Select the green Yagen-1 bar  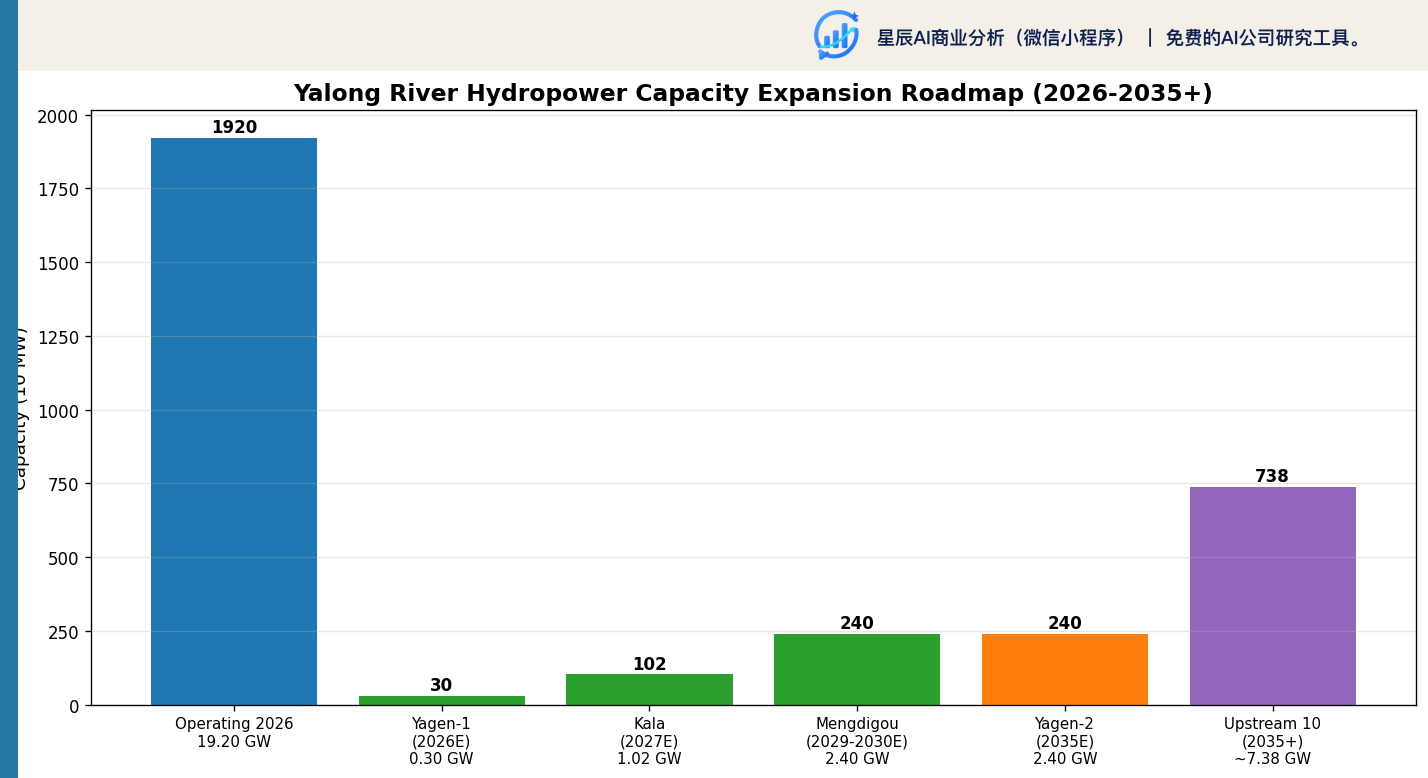click(442, 701)
